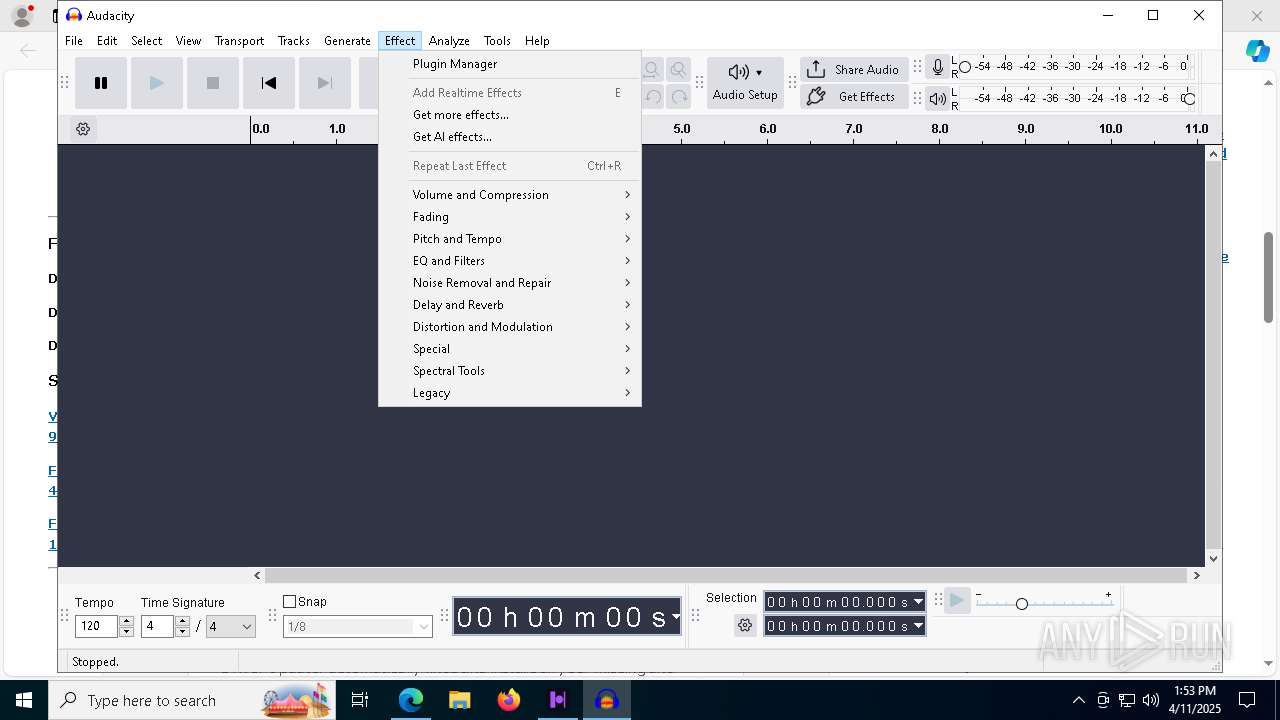Click the Zoom fit selection magnifier icon
Screen dimensions: 1280x720
click(x=652, y=70)
